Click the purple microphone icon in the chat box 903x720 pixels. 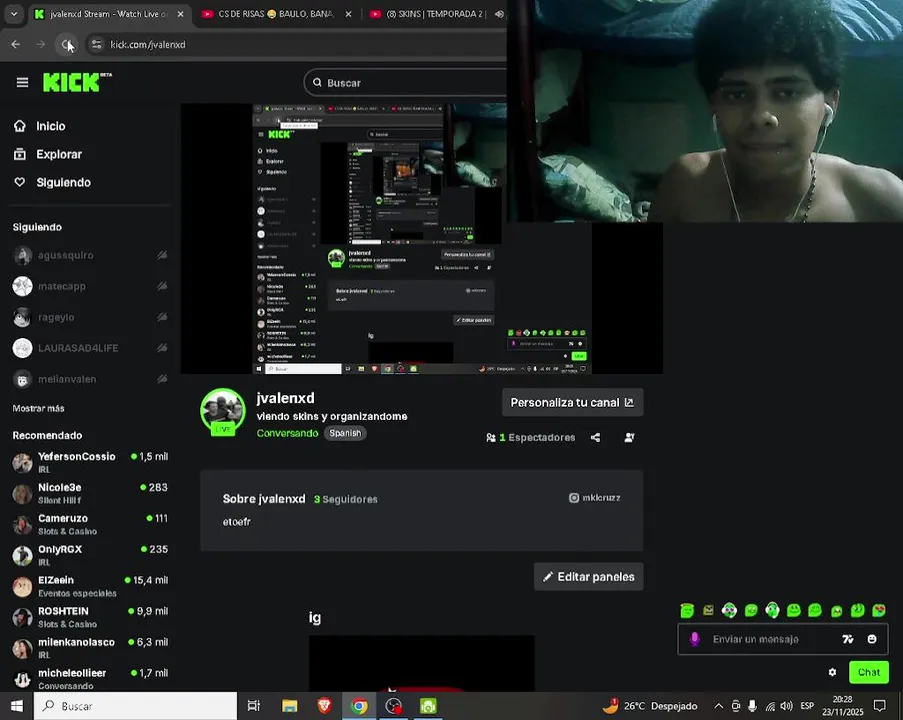(x=695, y=639)
